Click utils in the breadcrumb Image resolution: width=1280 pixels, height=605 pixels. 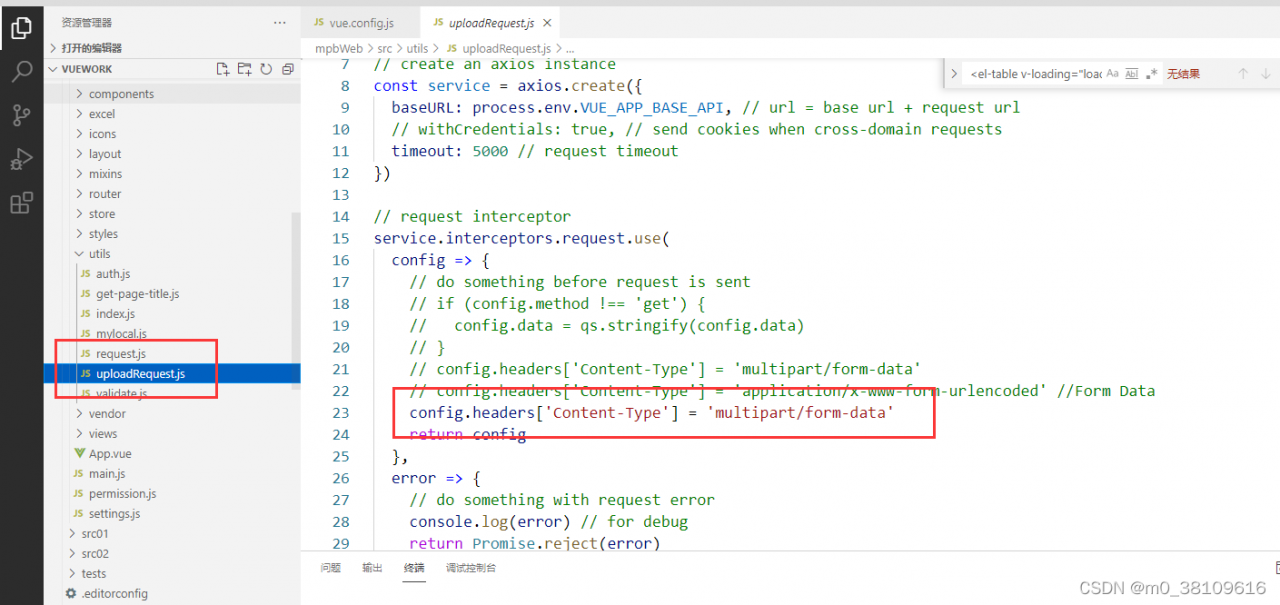417,48
